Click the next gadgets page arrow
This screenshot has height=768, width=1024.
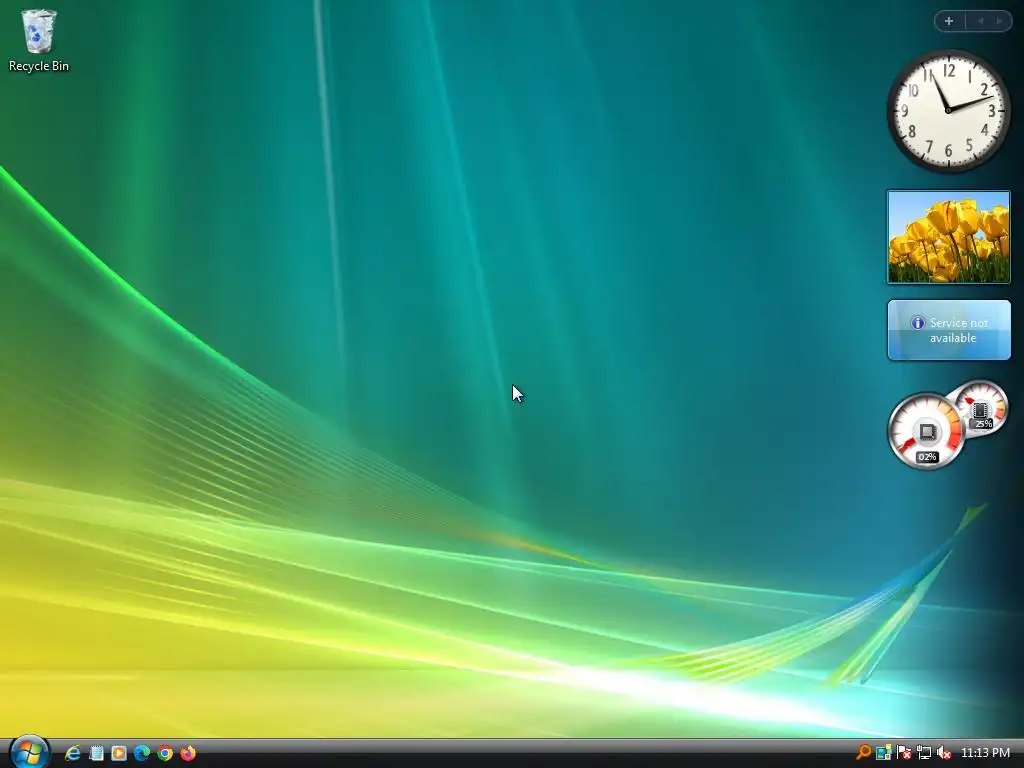999,21
